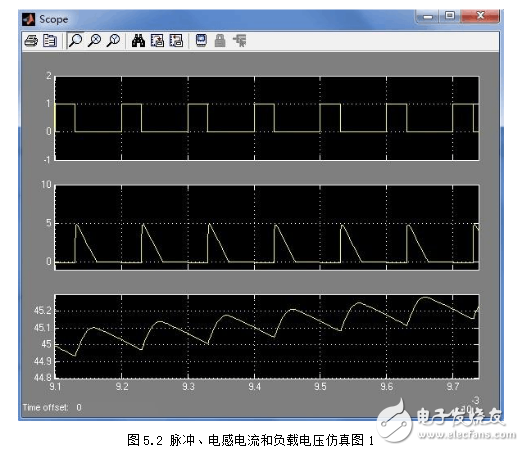Open the Scope Parameters icon

point(50,41)
